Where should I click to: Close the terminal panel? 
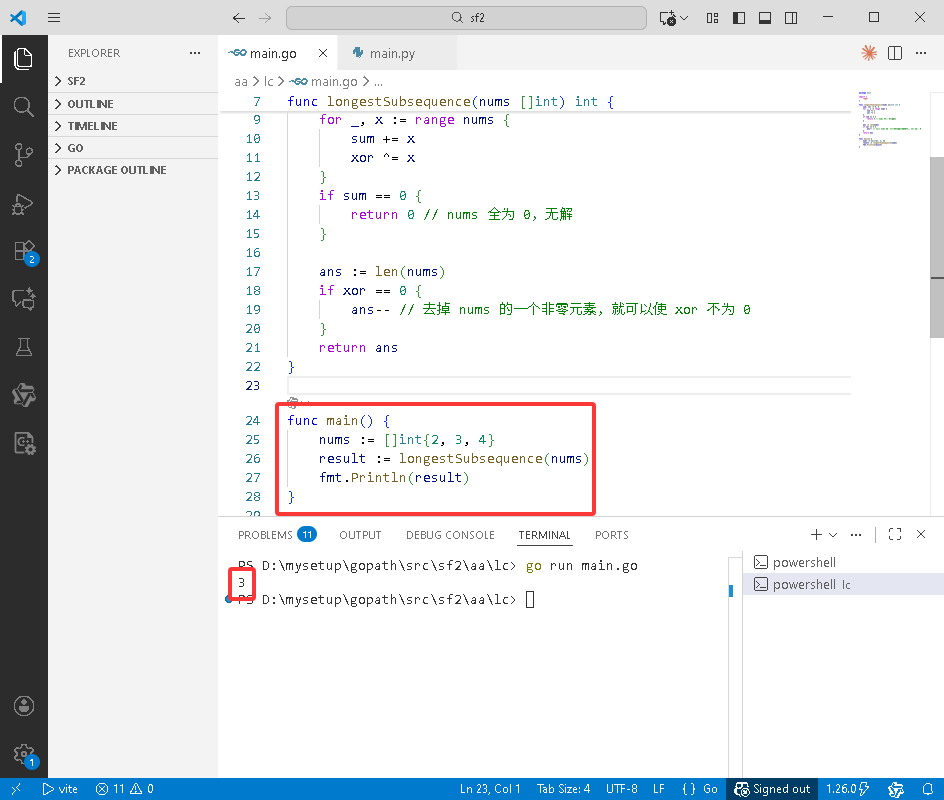coord(921,535)
